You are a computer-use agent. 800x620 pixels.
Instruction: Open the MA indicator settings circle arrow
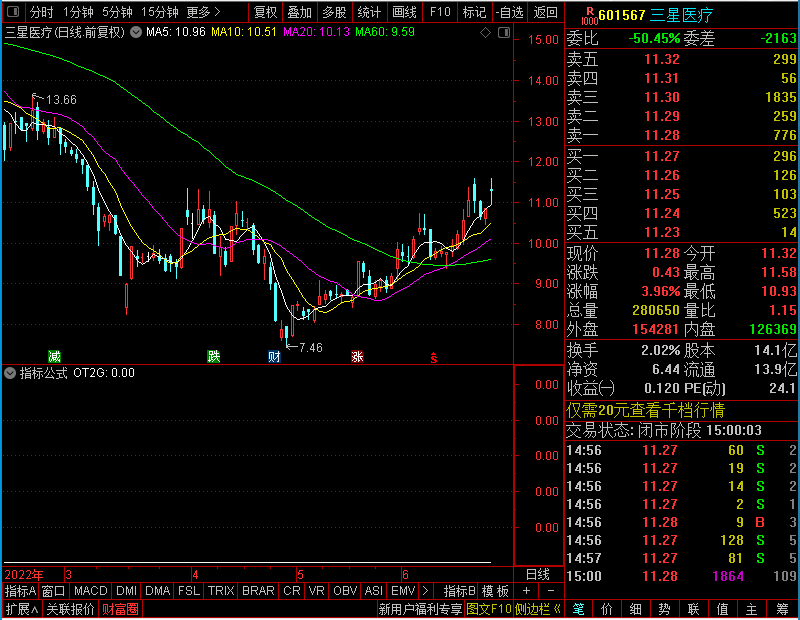tap(136, 32)
